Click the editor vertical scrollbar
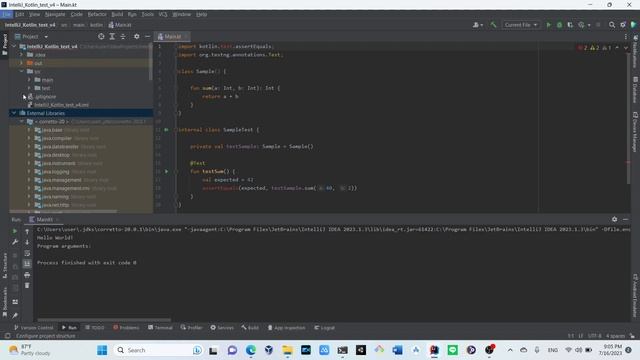Screen dimensions: 640x360 click(x=629, y=118)
